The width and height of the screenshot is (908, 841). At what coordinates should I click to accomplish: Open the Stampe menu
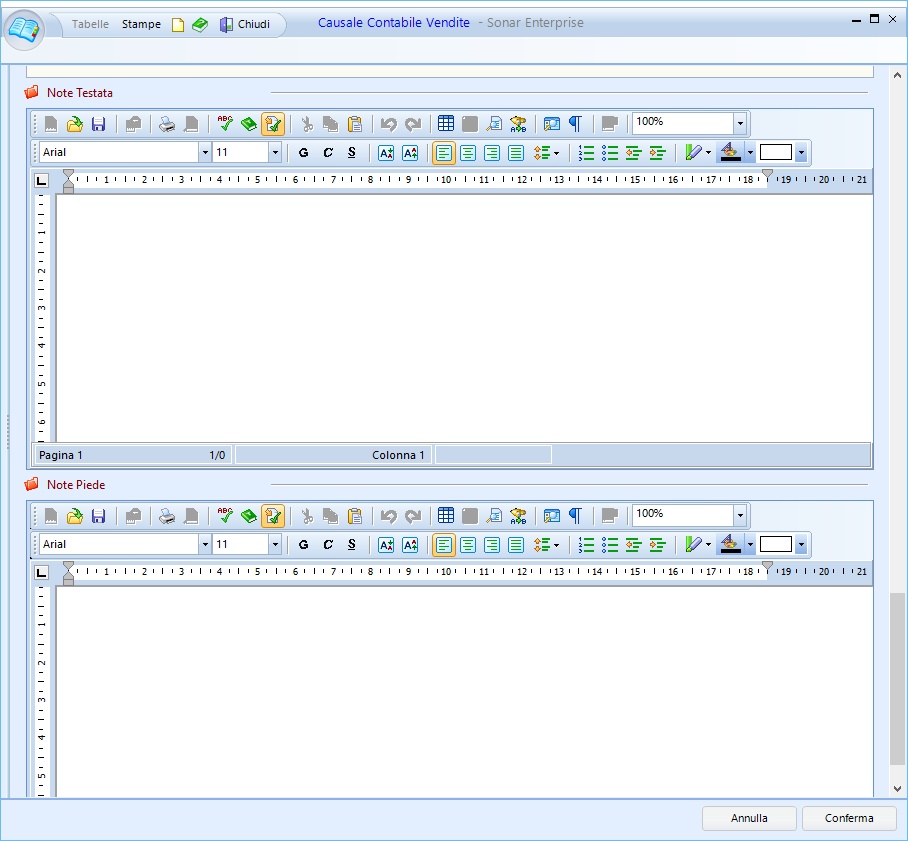(141, 24)
